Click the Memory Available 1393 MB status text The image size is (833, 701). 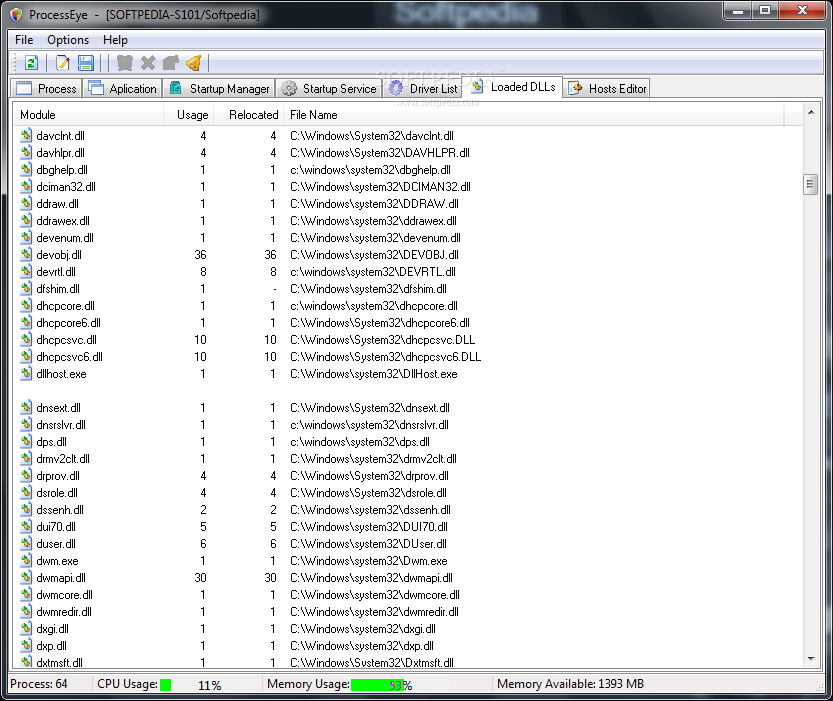click(x=570, y=684)
